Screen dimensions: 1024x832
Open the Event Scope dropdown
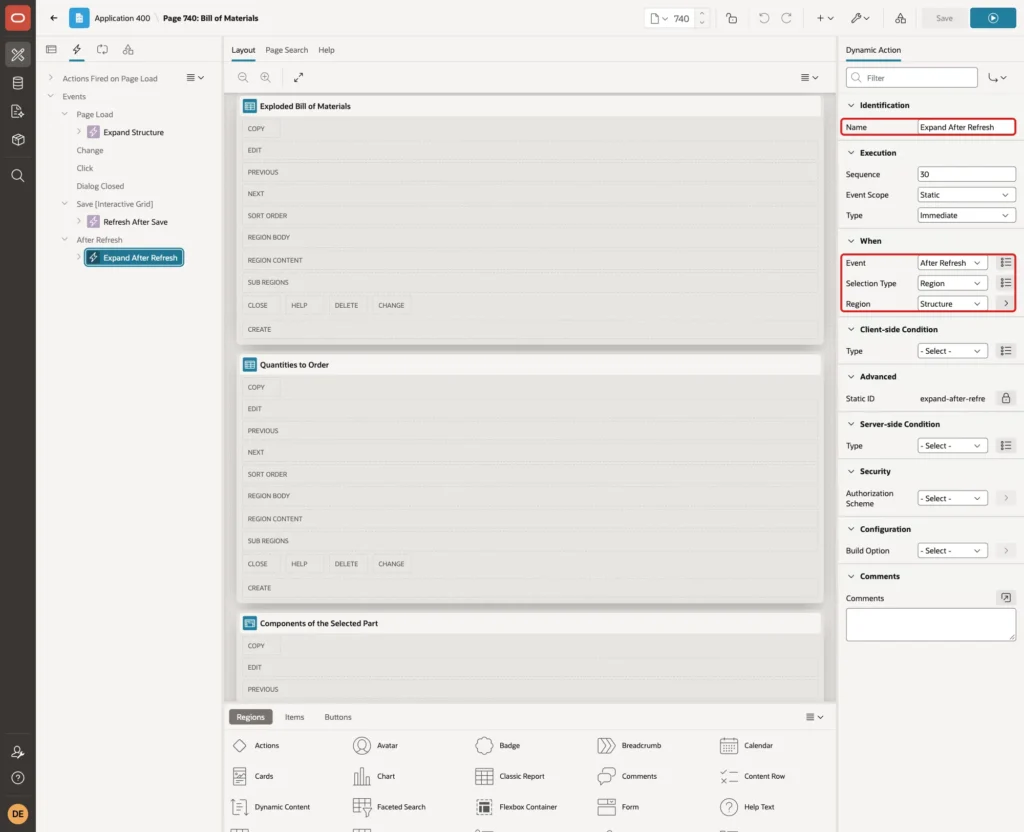966,195
